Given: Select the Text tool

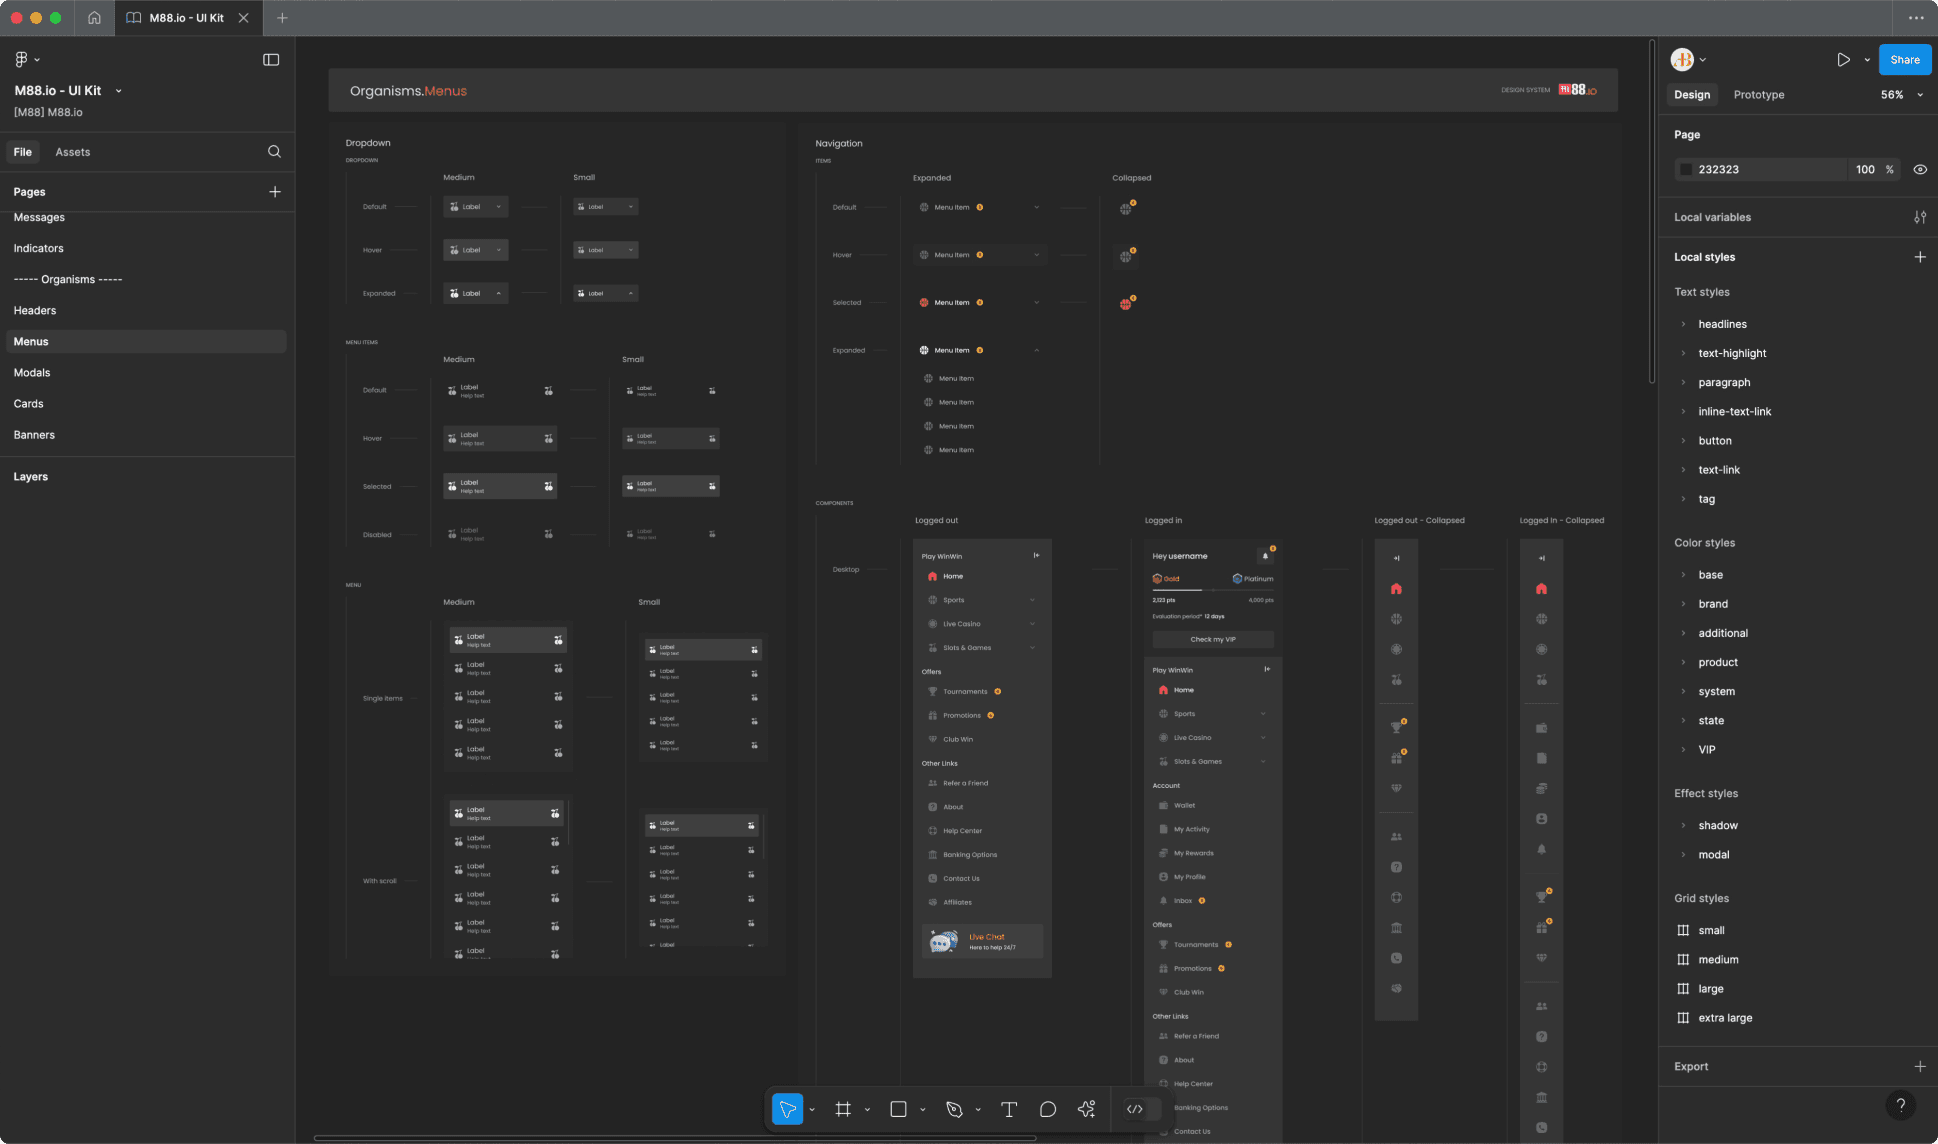Looking at the screenshot, I should [1009, 1109].
